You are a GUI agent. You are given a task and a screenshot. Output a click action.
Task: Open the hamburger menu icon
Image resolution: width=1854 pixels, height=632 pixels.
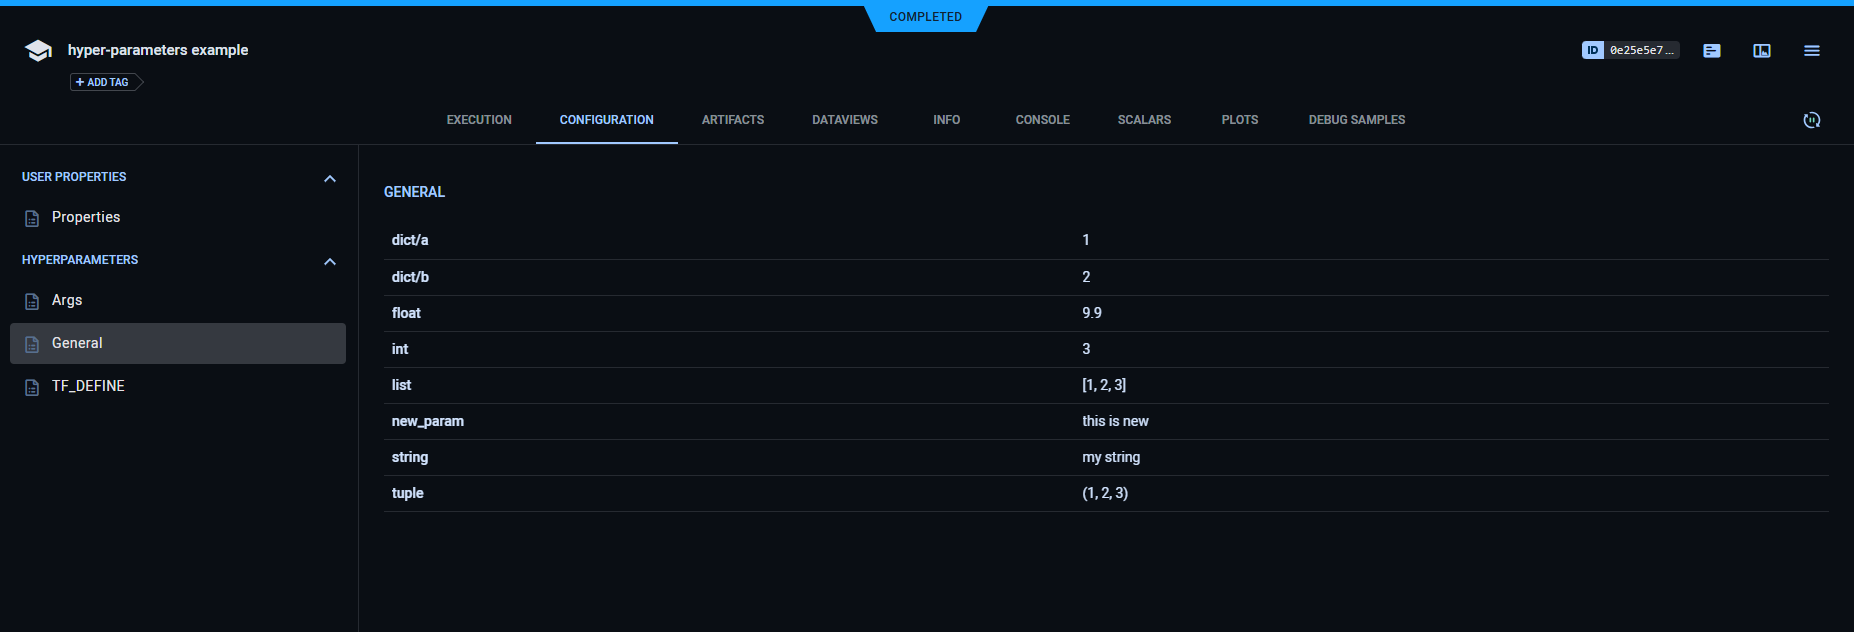tap(1811, 51)
